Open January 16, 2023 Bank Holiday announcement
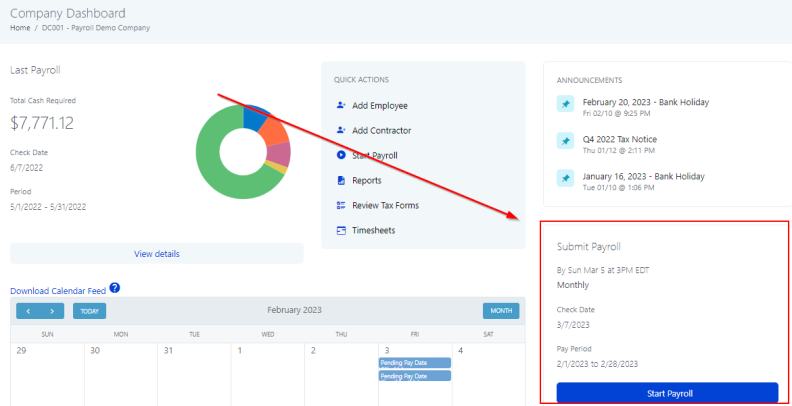 644,176
